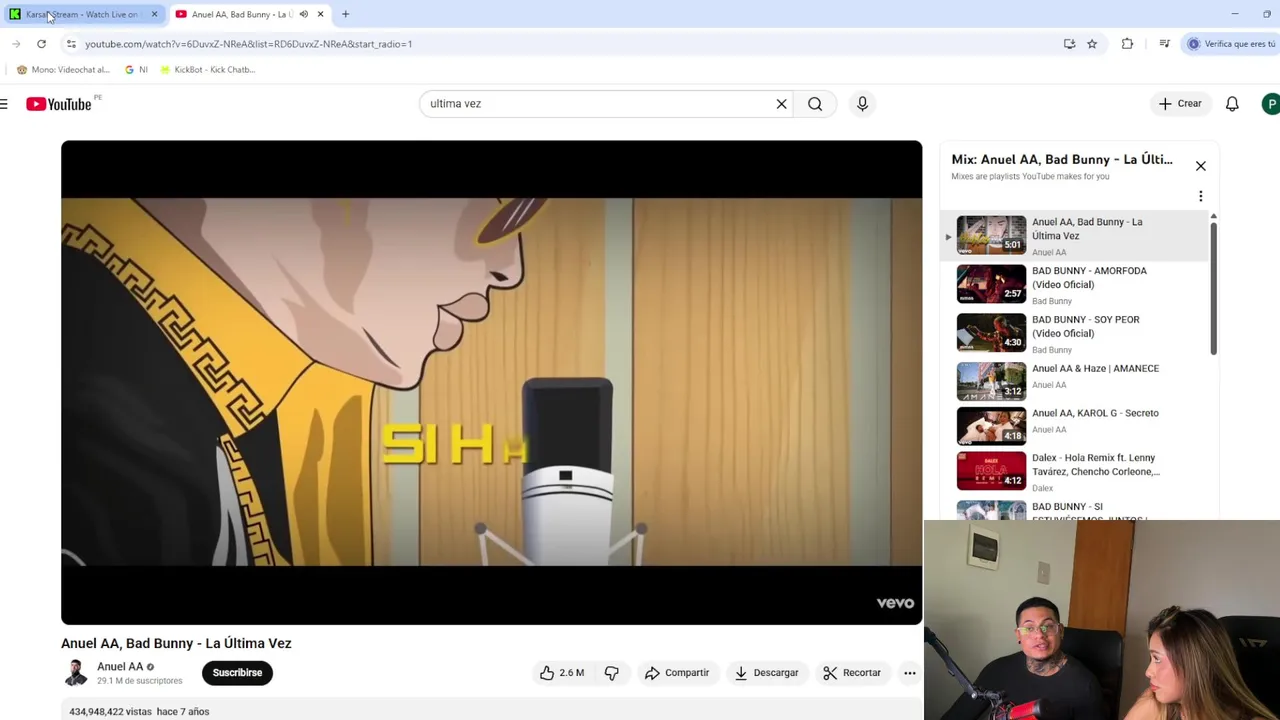Image resolution: width=1280 pixels, height=720 pixels.
Task: Minimize the browser window
Action: click(x=1234, y=14)
